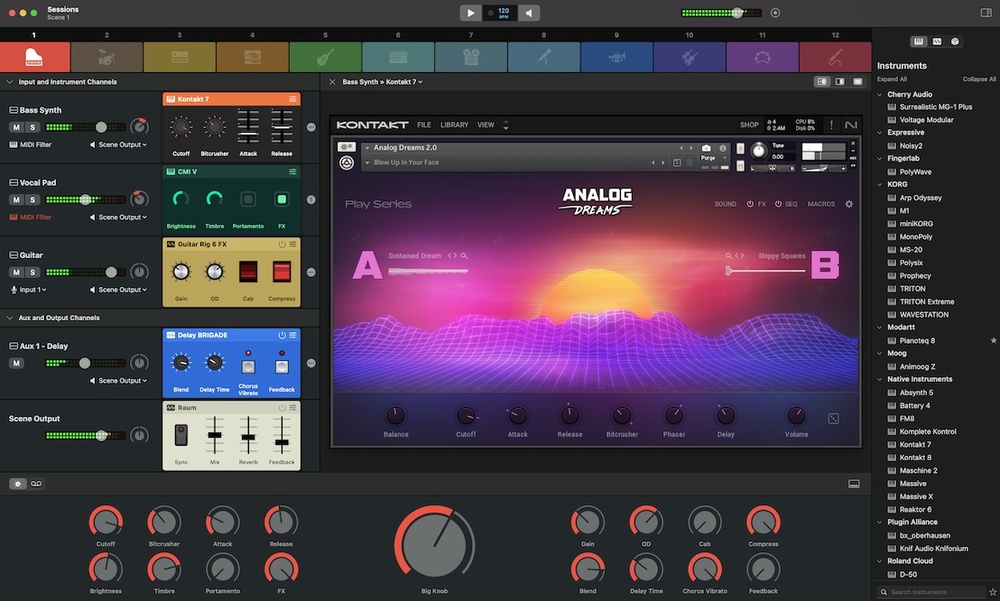
Task: Solo the Guitar channel
Action: (32, 272)
